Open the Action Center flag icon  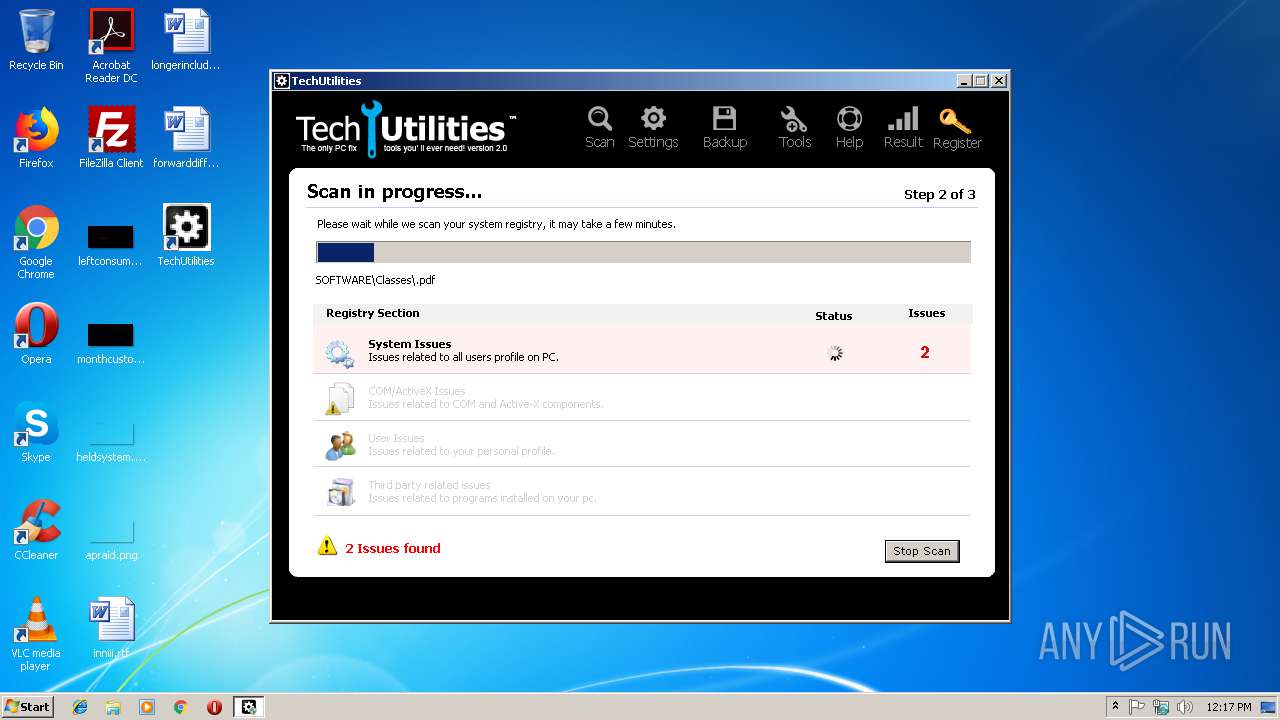point(1137,707)
